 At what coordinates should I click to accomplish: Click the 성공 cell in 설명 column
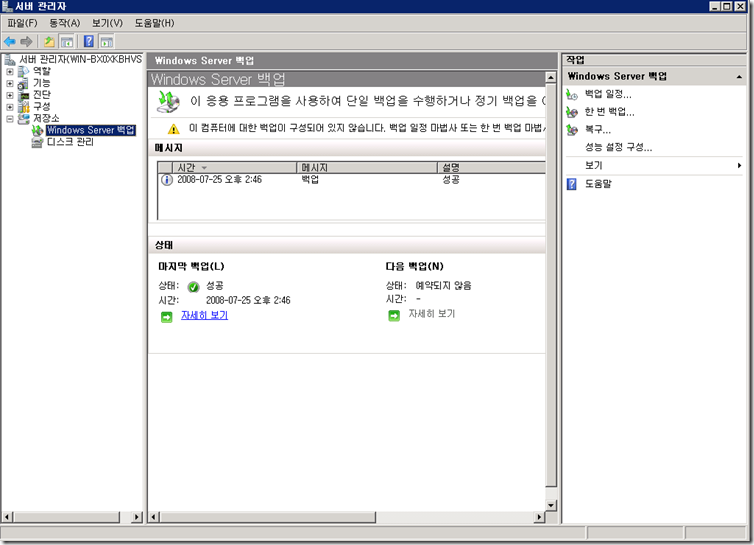(451, 180)
